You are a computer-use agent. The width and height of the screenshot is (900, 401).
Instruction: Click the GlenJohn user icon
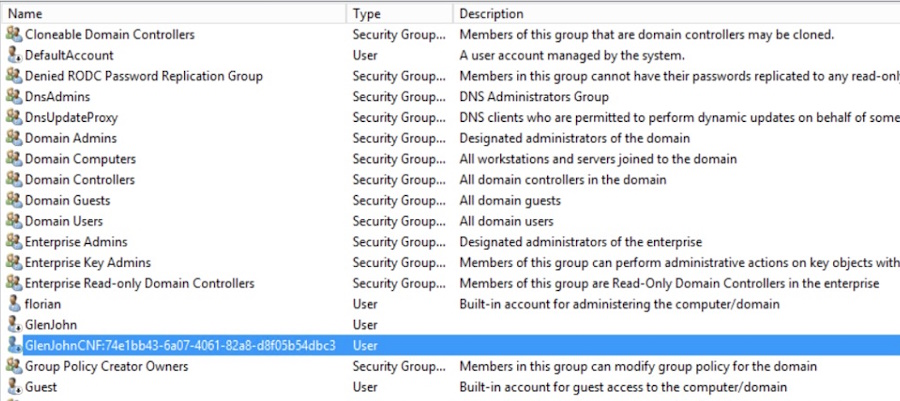[x=14, y=324]
